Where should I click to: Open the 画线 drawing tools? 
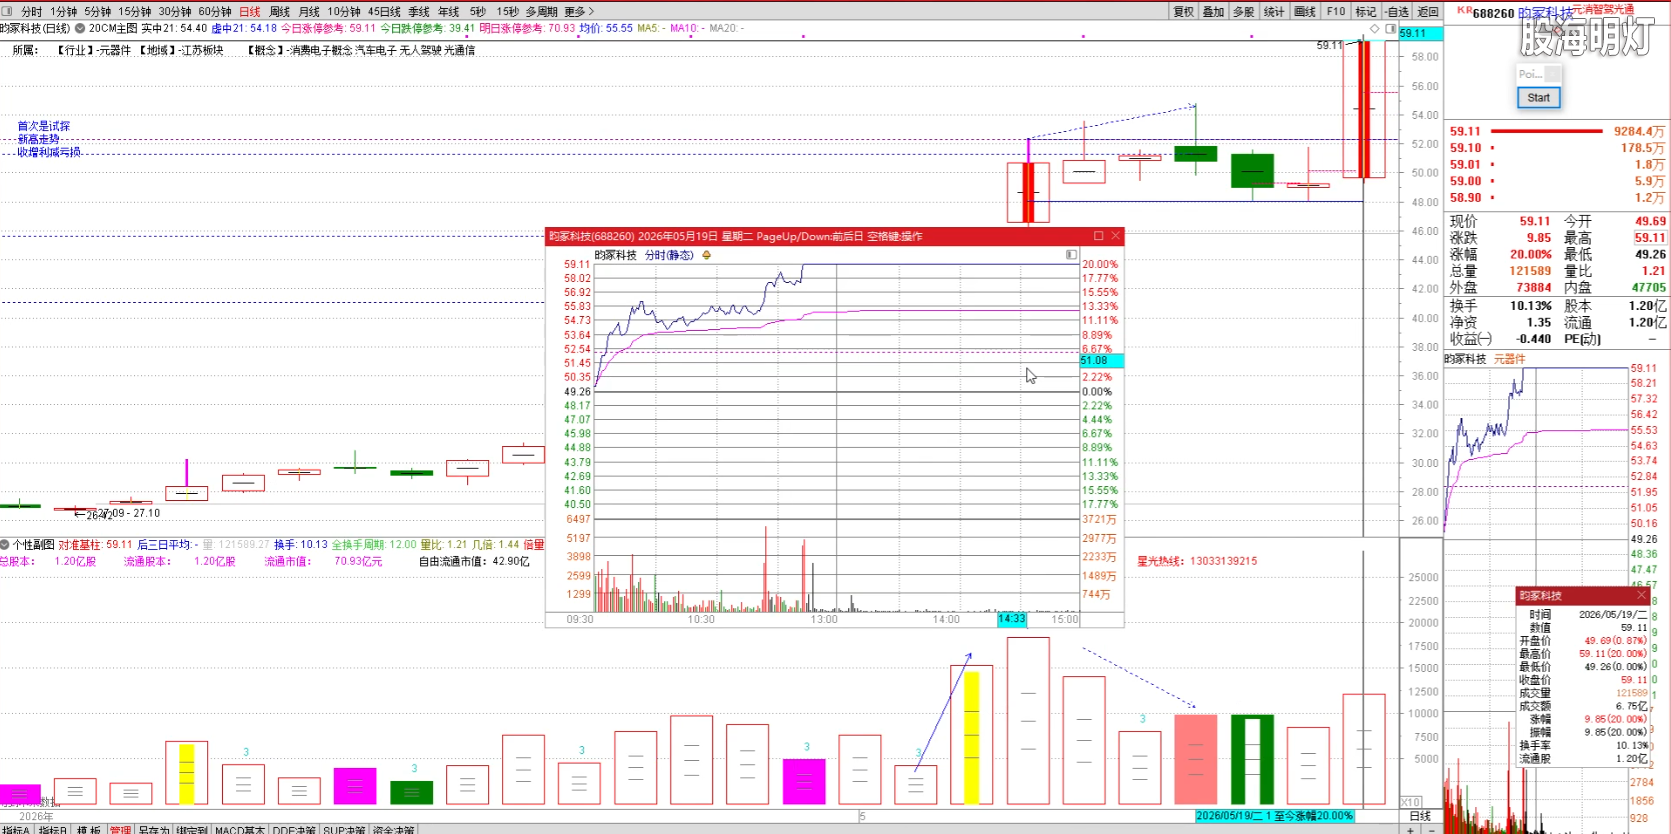[x=1305, y=12]
